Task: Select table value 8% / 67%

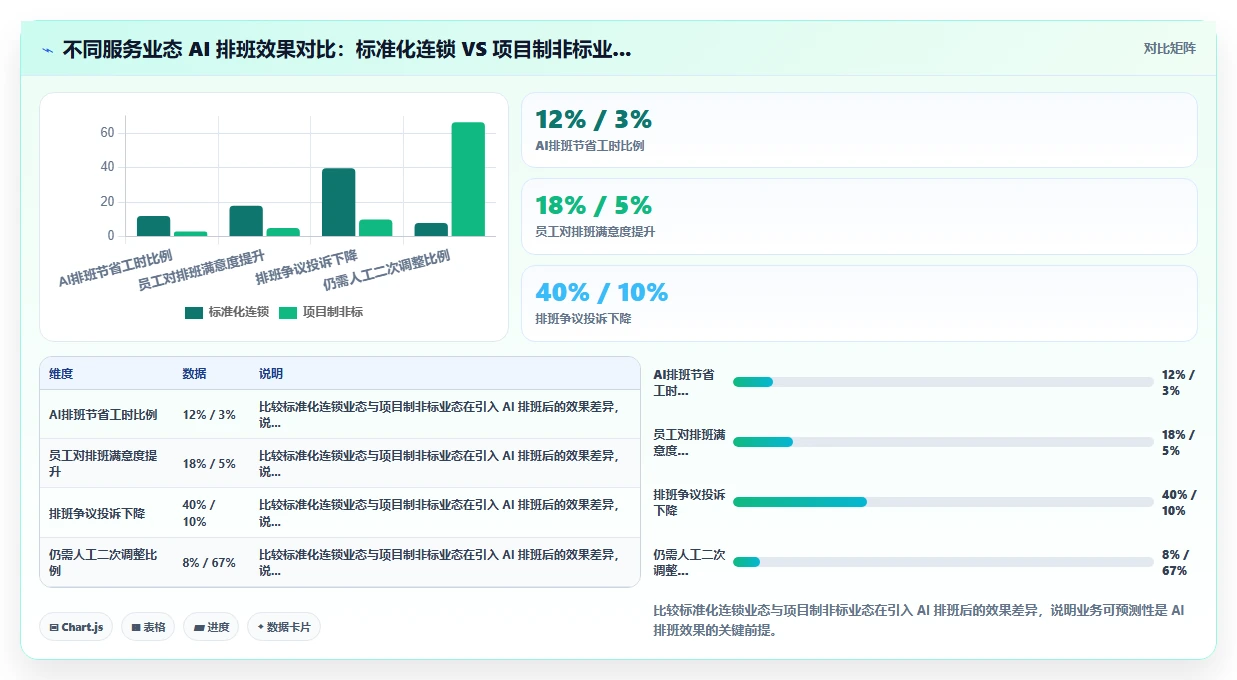Action: click(x=209, y=563)
